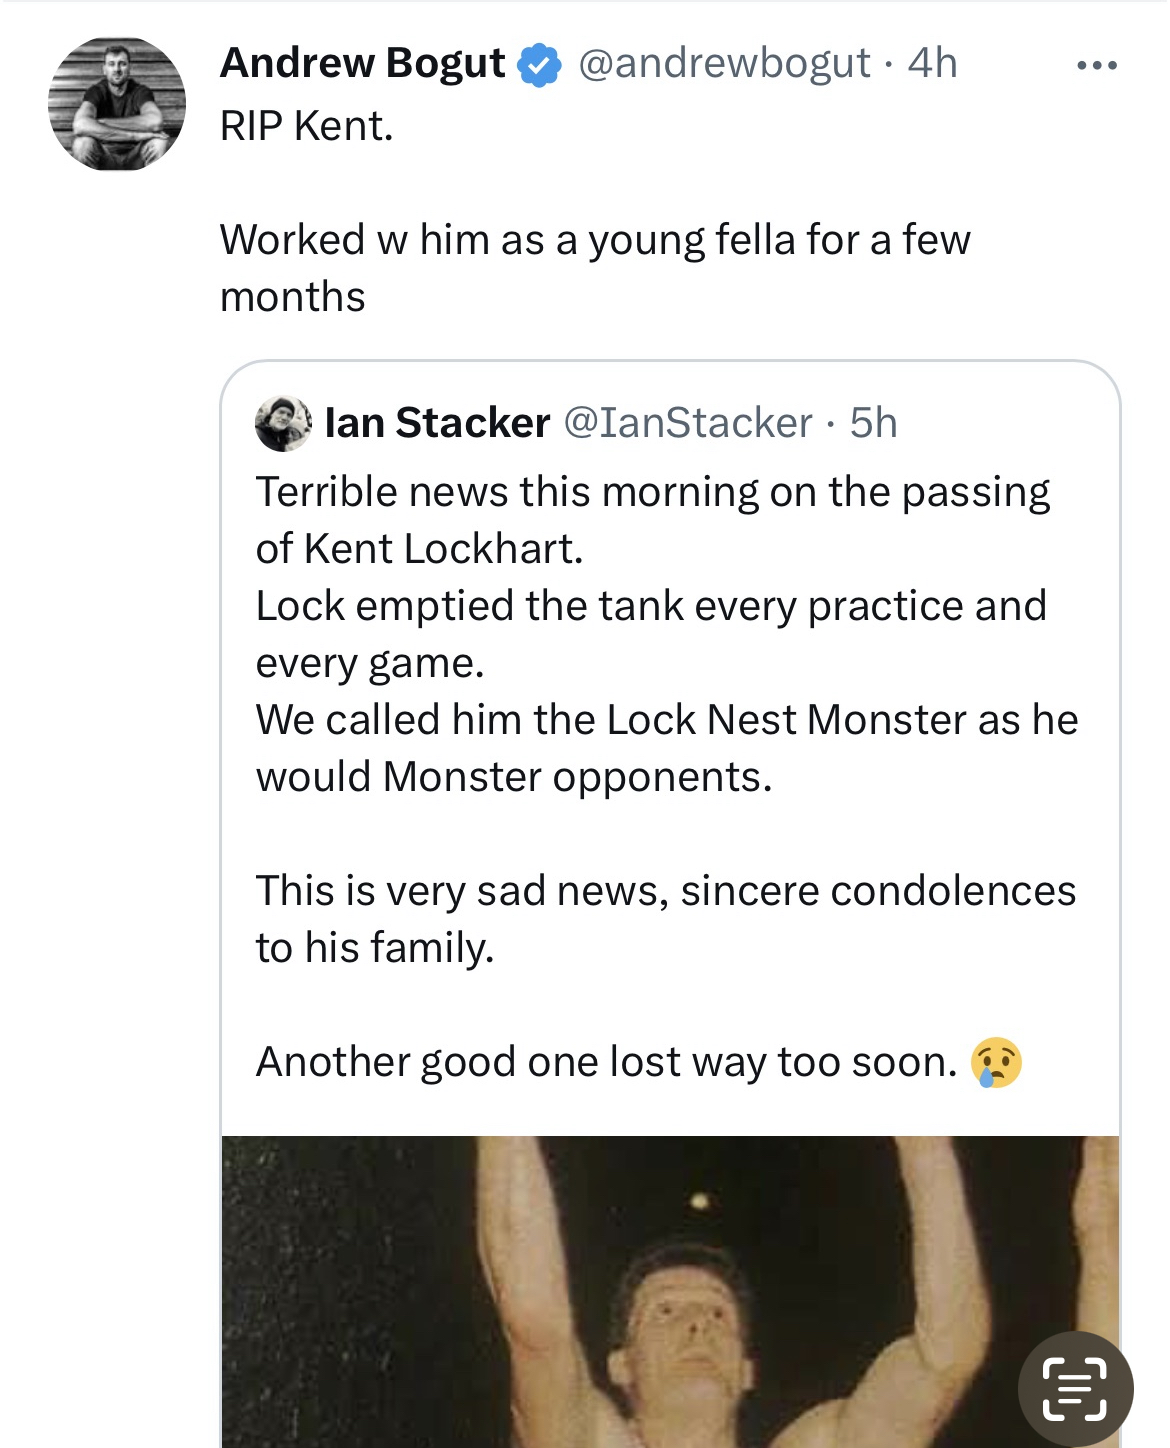This screenshot has height=1448, width=1170.
Task: Tap the blue verified badge icon
Action: click(539, 65)
